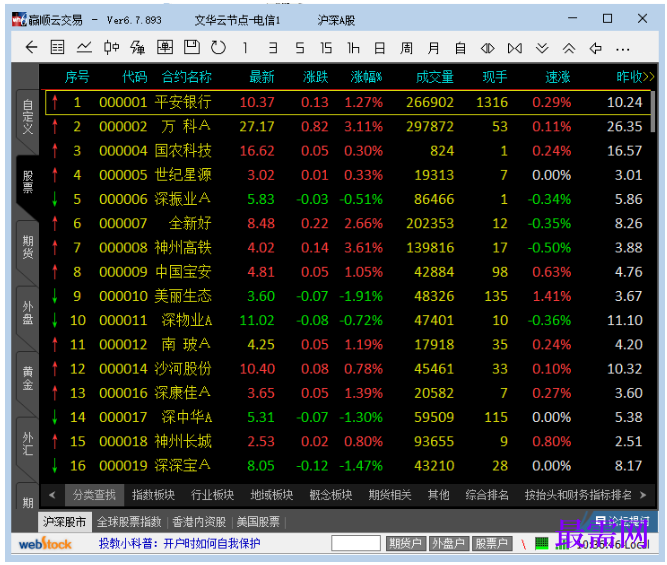Open the 黄金 side tab
This screenshot has width=667, height=565.
point(28,378)
